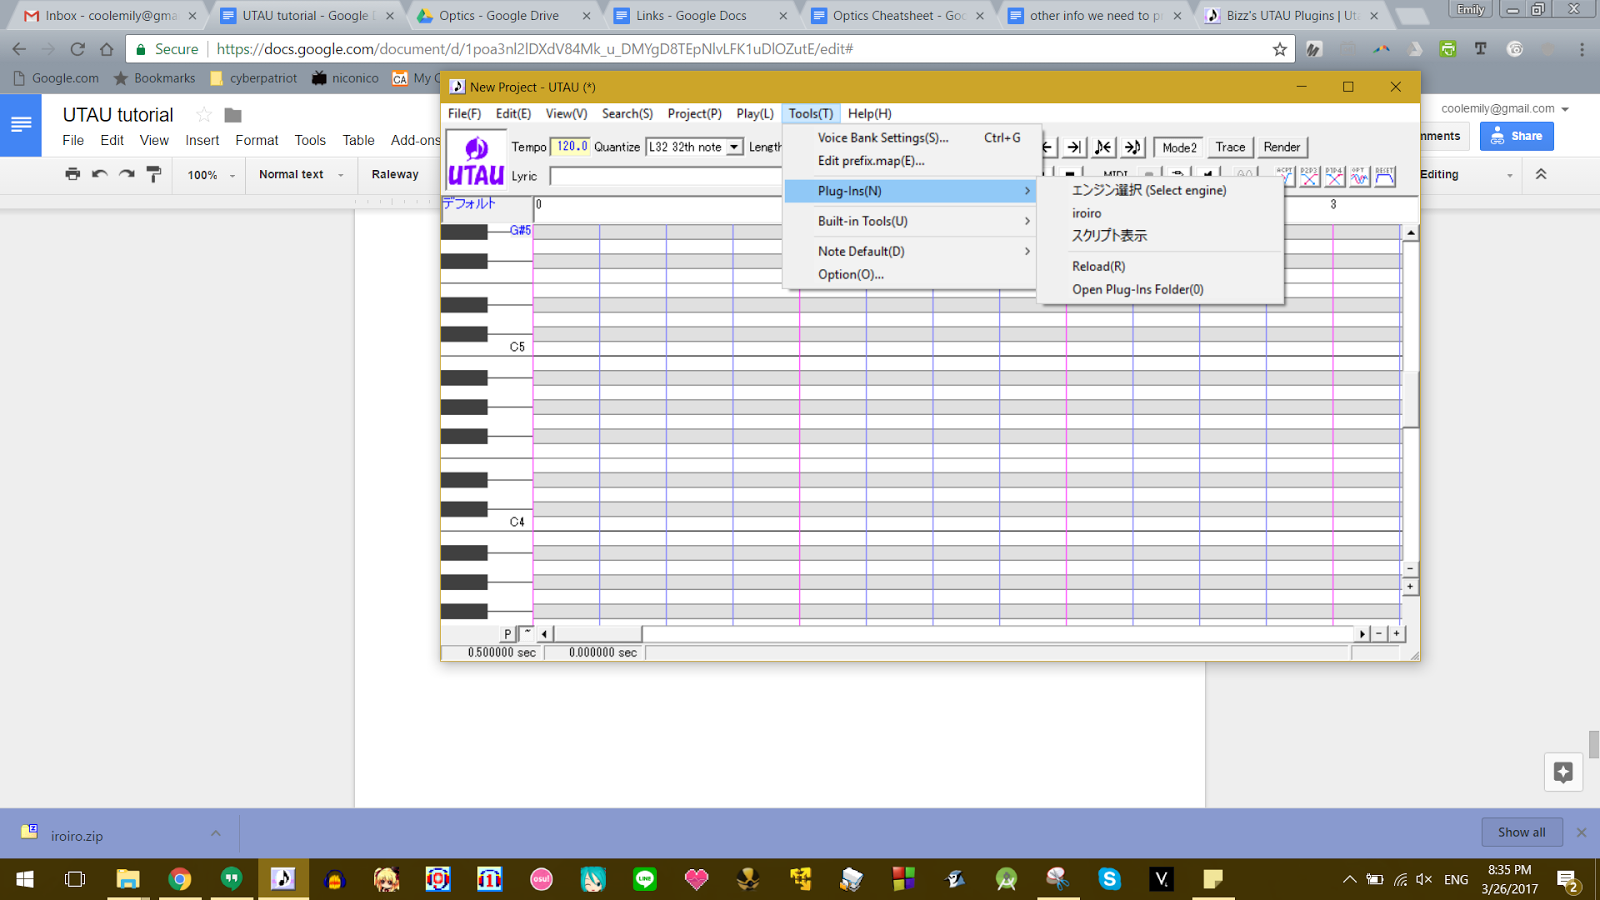Switch to the Optics - Google Drive tab
The height and width of the screenshot is (900, 1600).
498,16
